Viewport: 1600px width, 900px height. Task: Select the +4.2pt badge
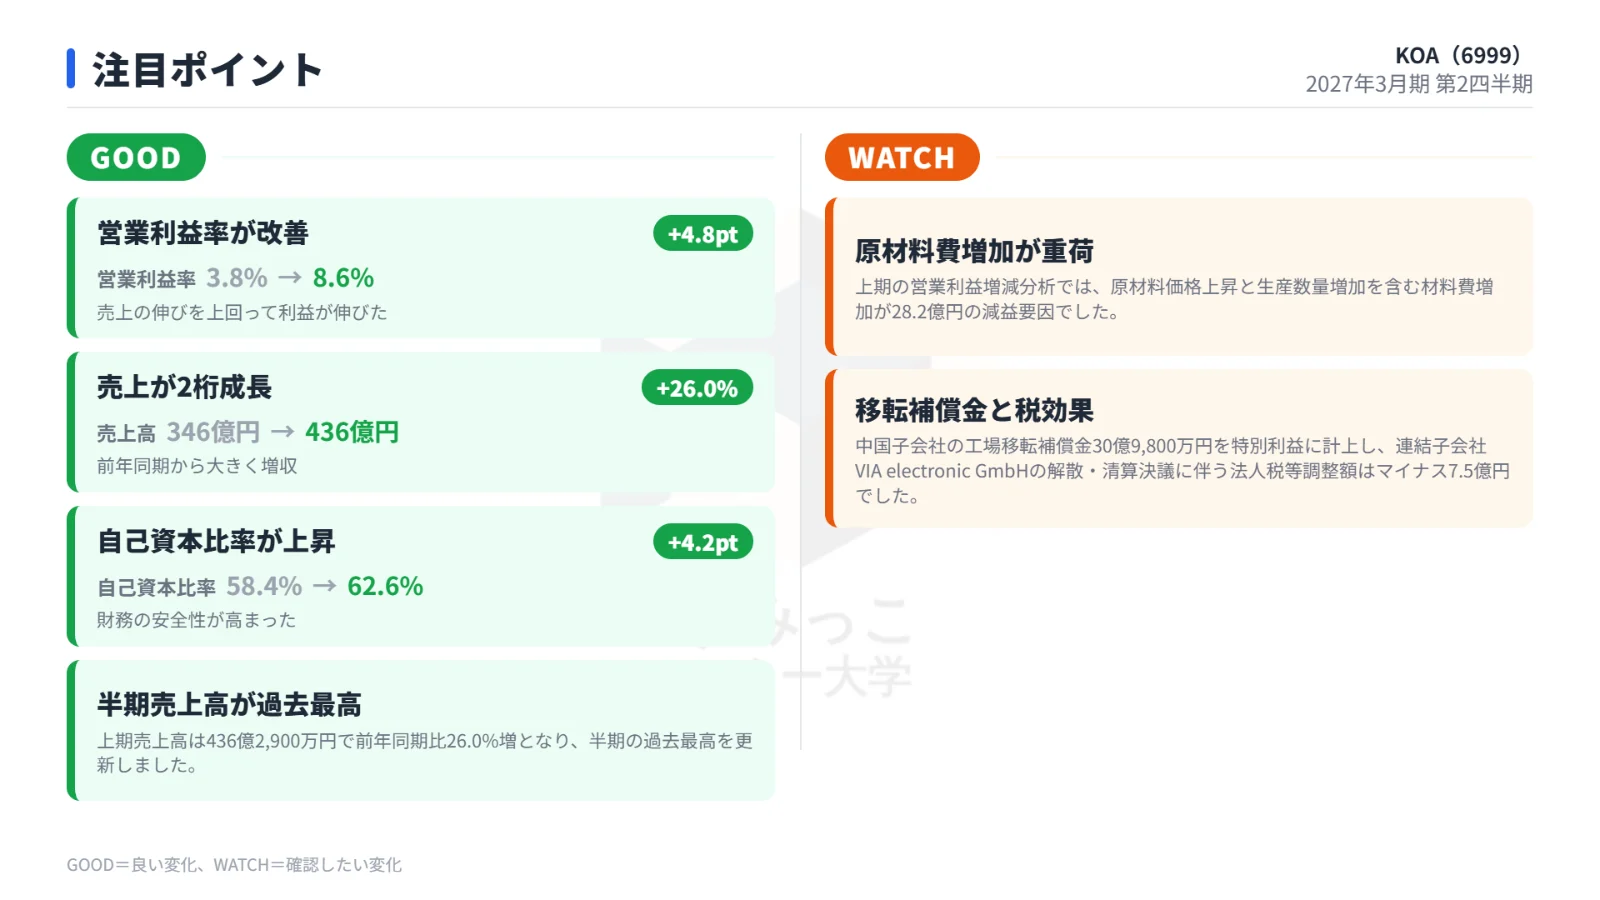[703, 542]
